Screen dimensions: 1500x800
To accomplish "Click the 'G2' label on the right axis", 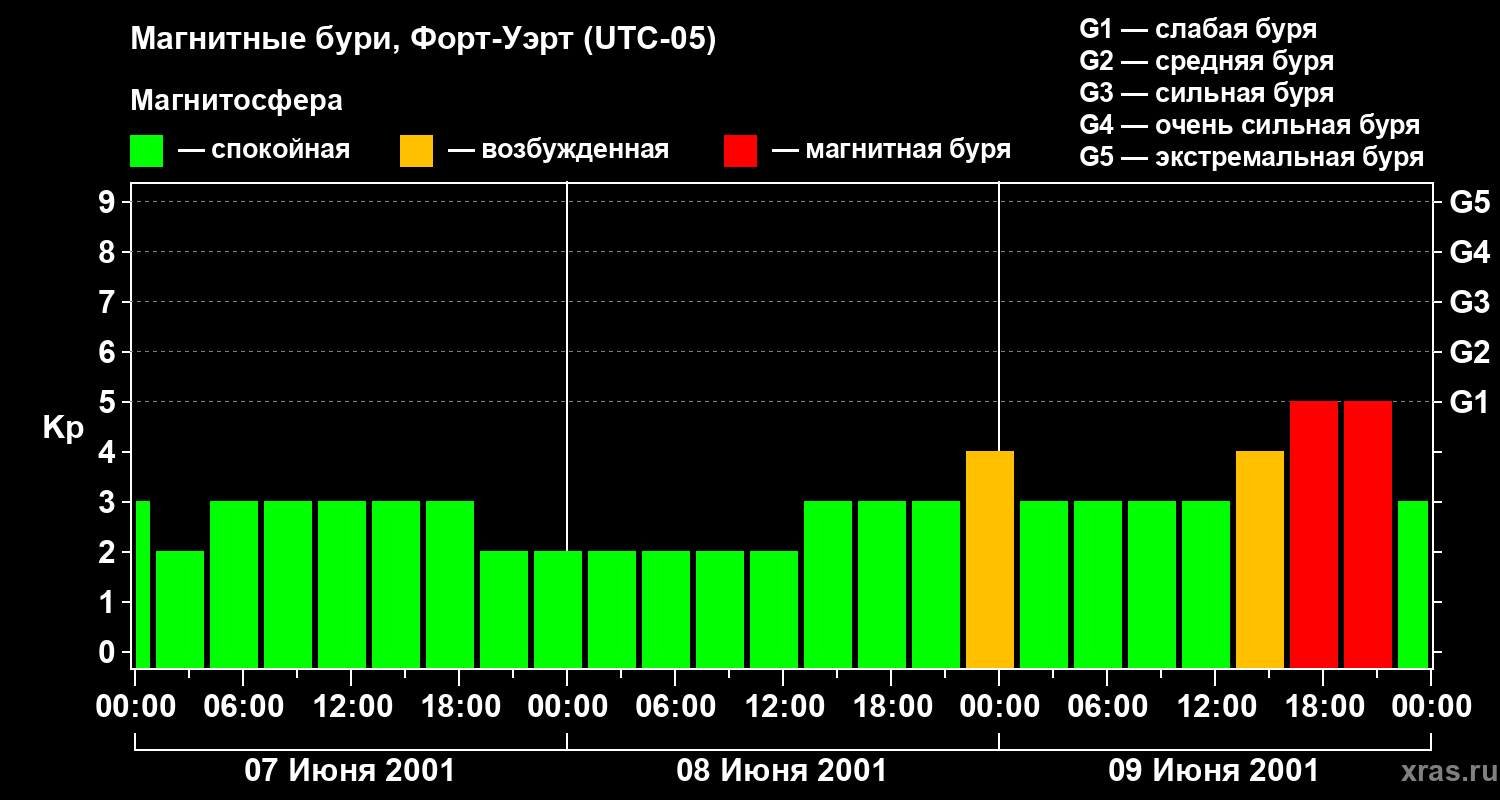I will [x=1470, y=352].
